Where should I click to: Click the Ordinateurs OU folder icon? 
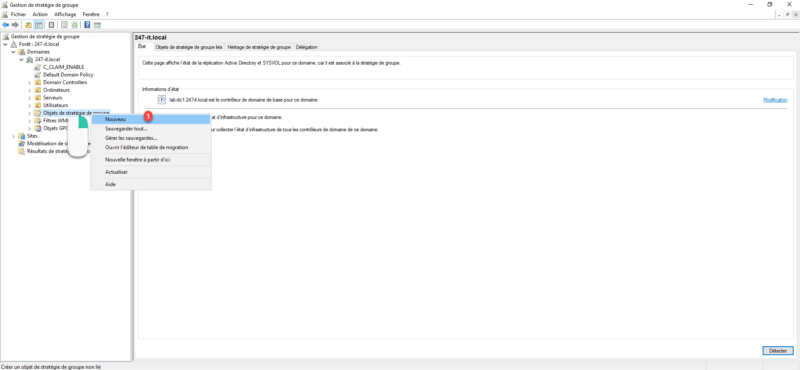38,90
